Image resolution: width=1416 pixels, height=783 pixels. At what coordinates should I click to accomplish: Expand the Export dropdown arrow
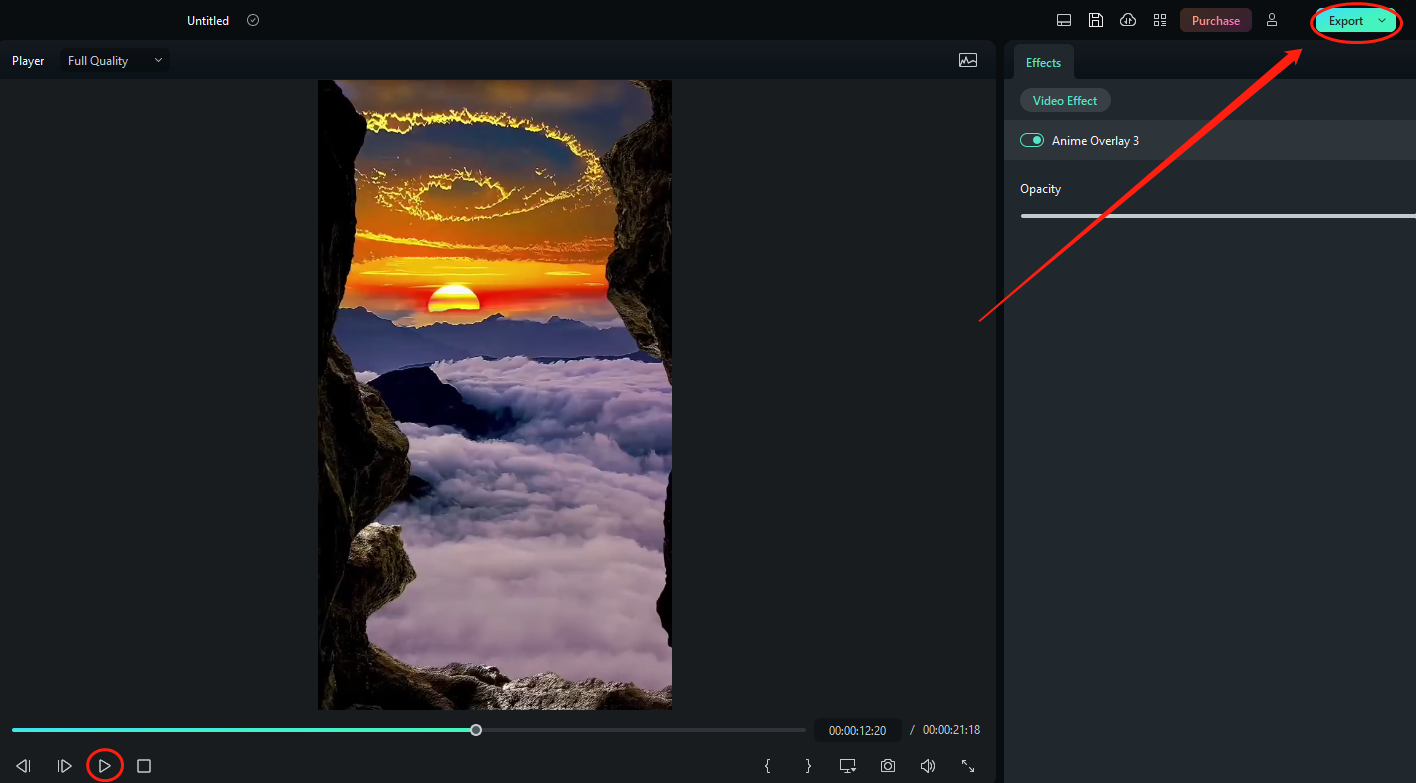1382,21
